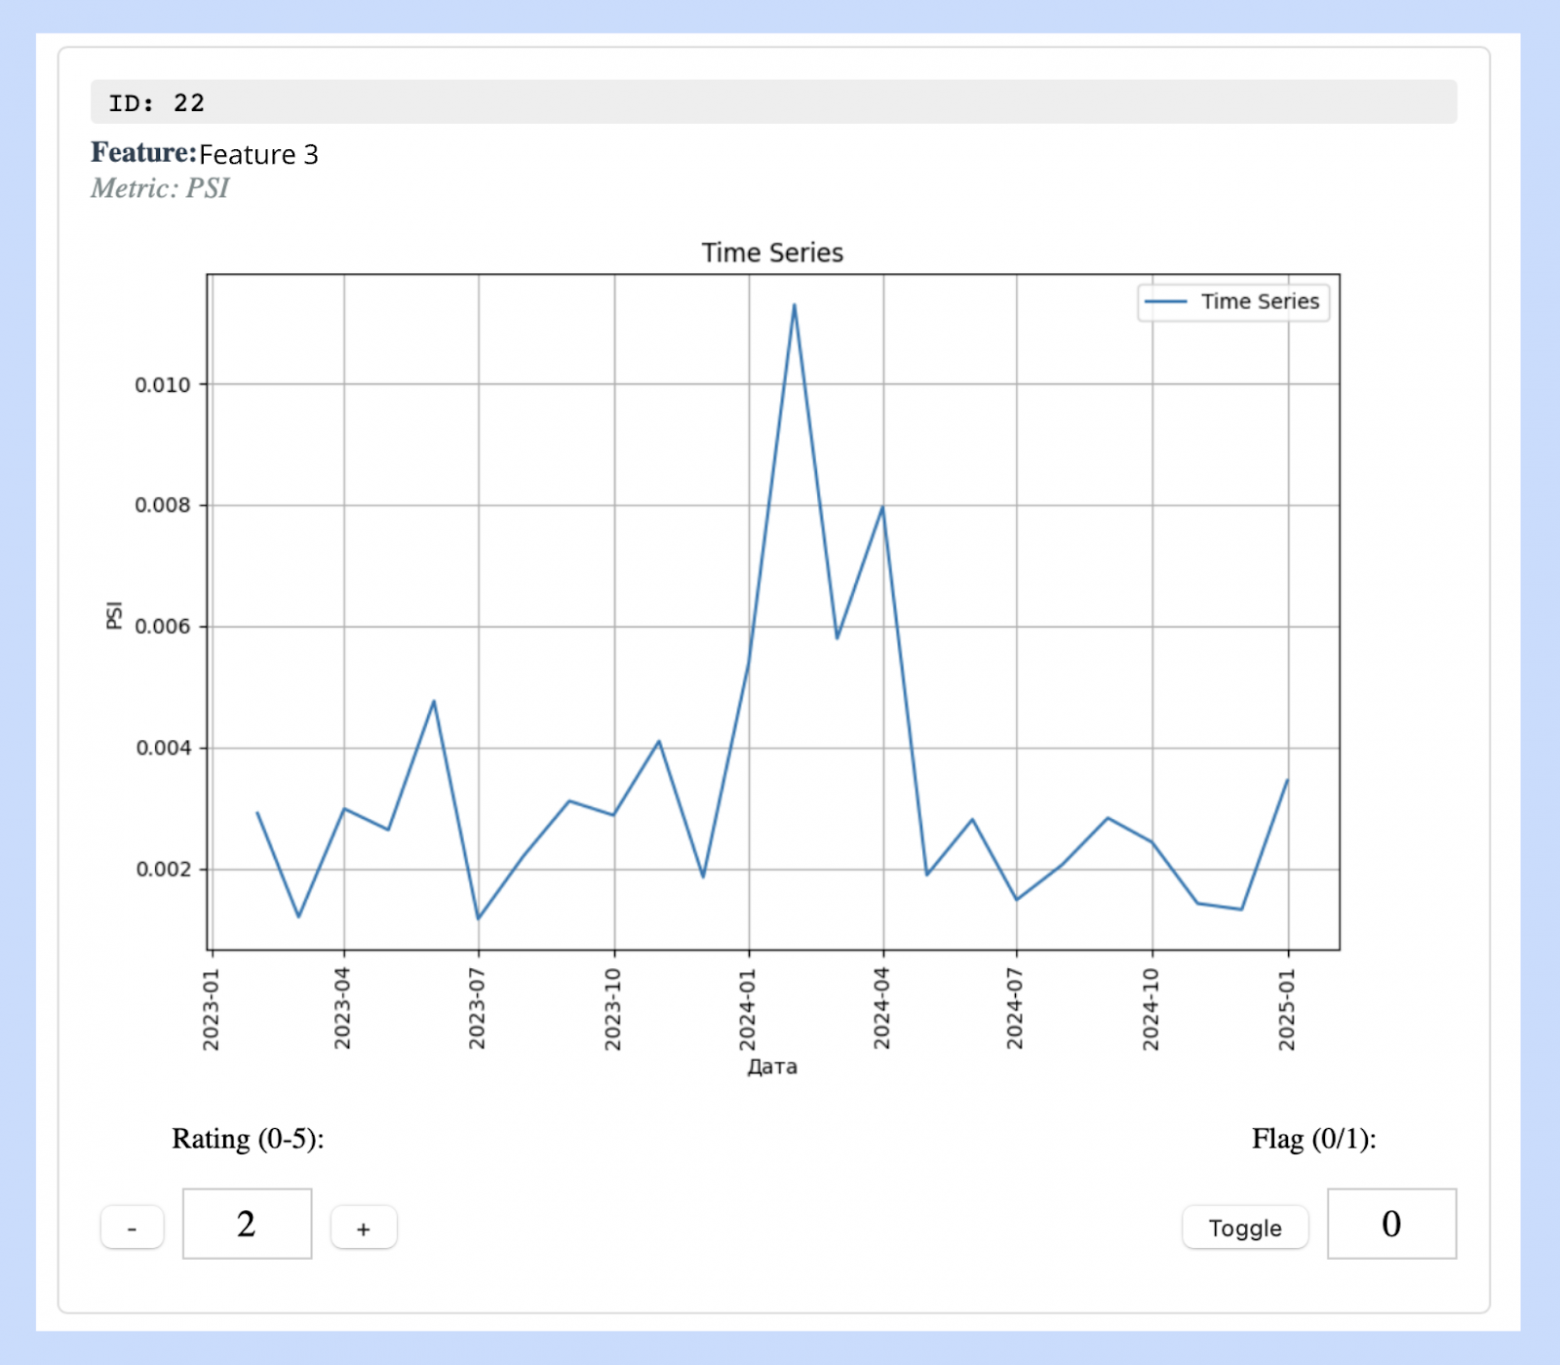Increase the rating with the plus button
Screen dimensions: 1560x1365
(363, 1228)
